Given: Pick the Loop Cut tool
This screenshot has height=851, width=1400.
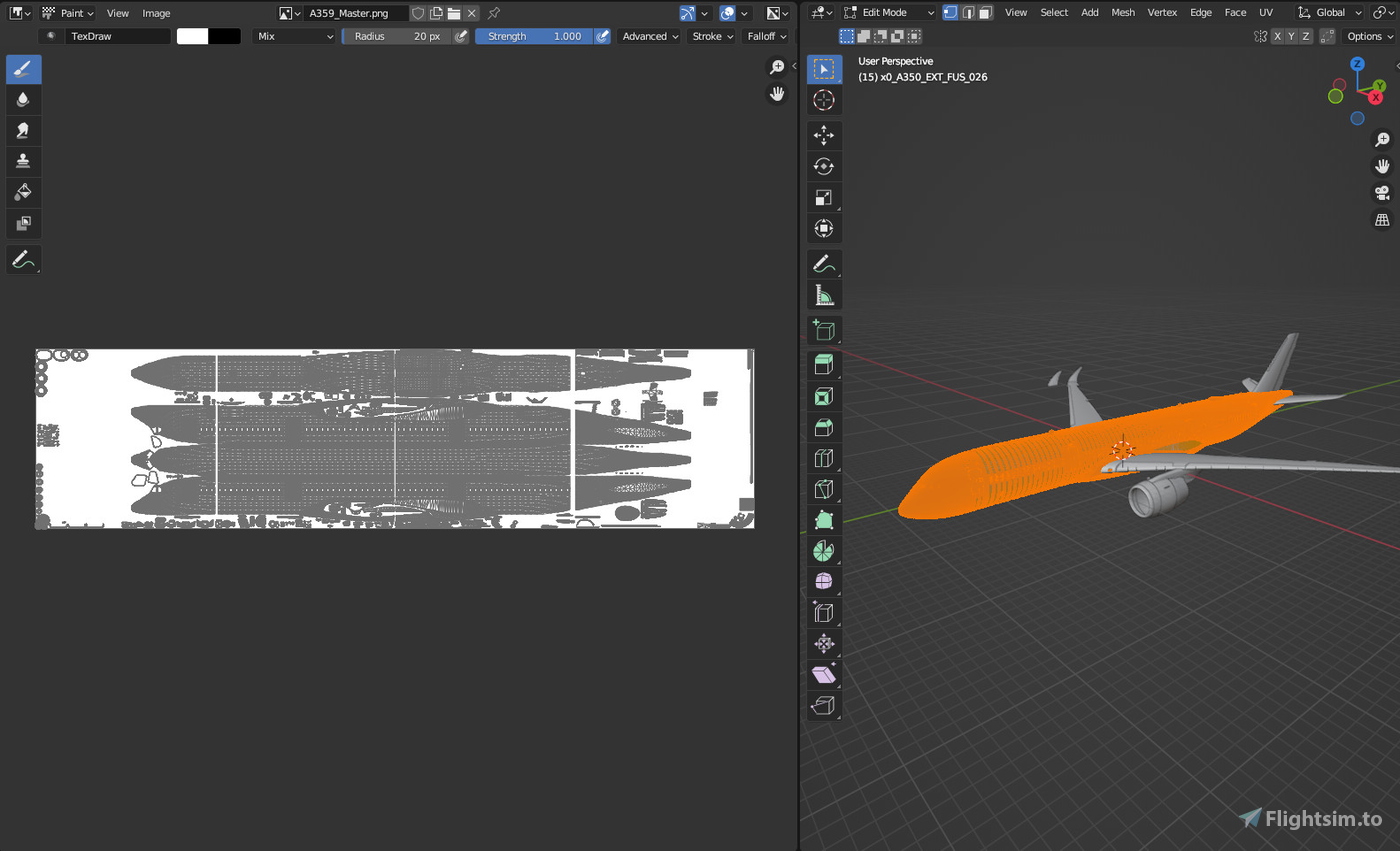Looking at the screenshot, I should click(823, 457).
